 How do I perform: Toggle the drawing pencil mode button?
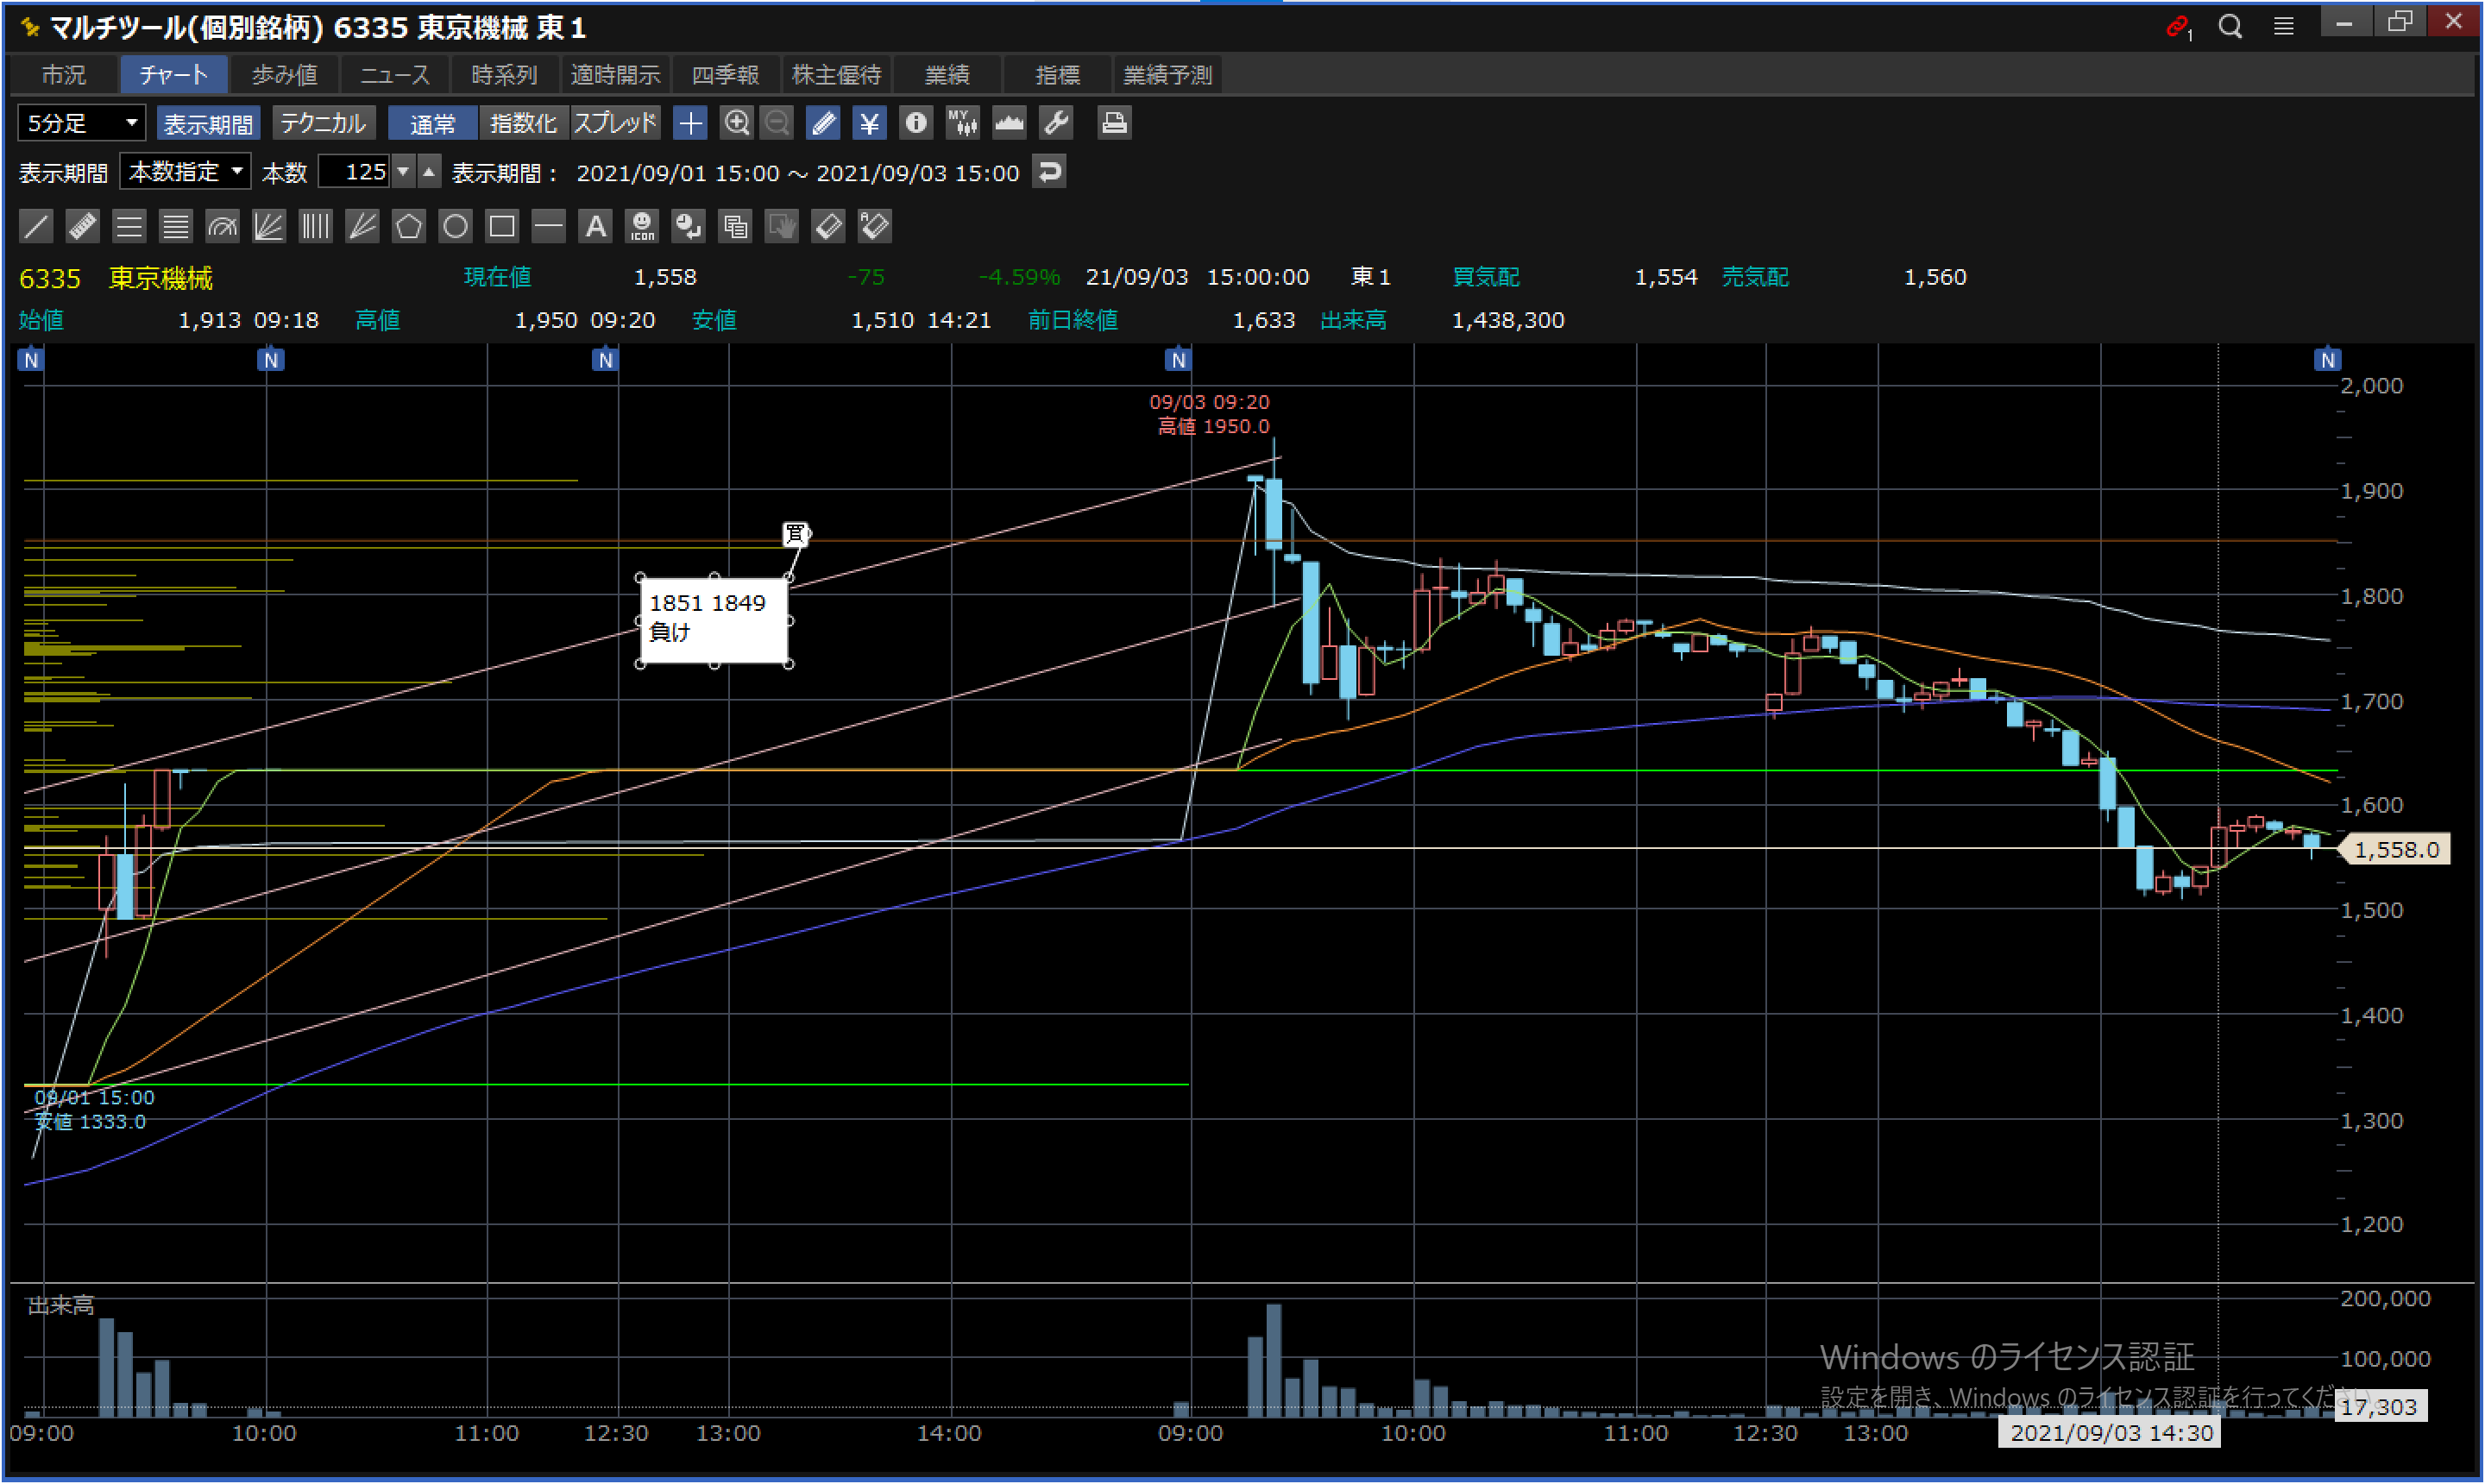click(823, 123)
